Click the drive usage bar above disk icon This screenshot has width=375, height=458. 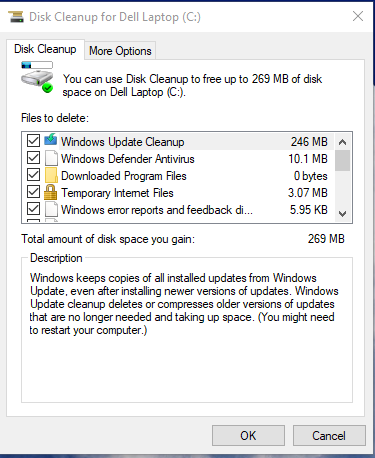37,65
